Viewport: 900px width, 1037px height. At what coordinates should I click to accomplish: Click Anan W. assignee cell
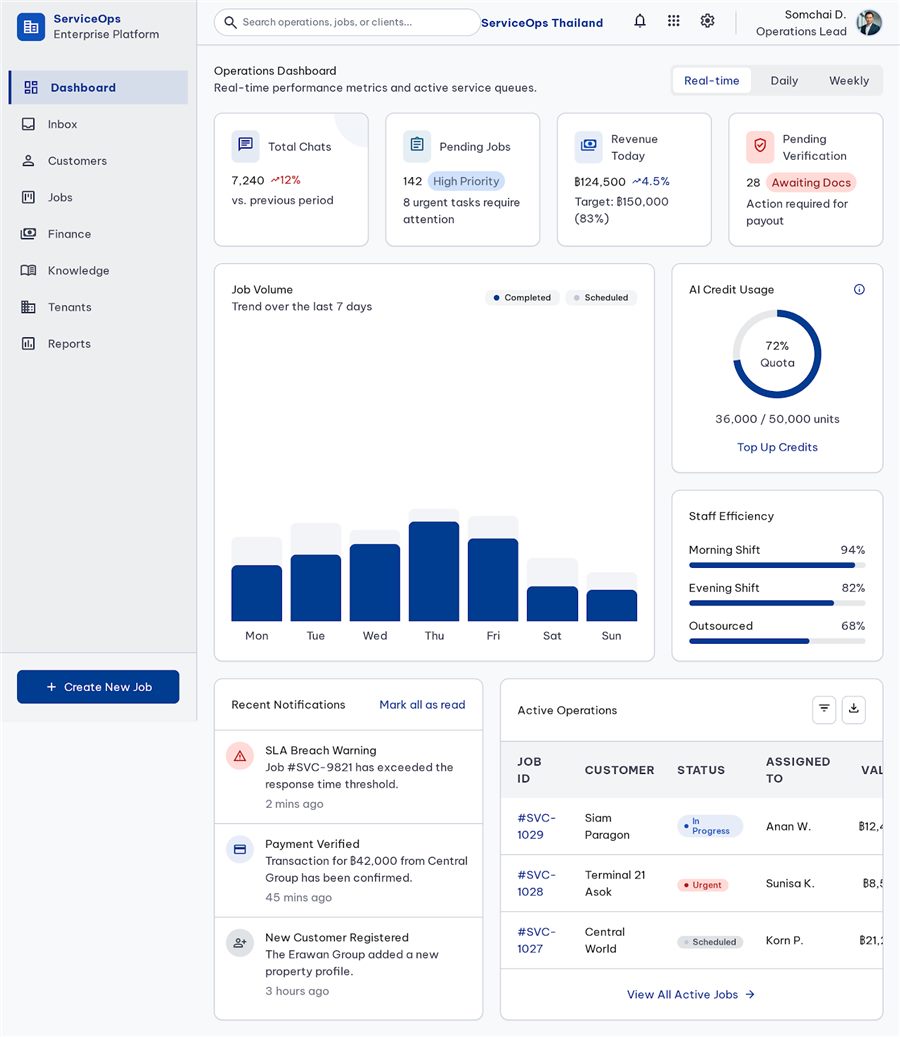(788, 826)
